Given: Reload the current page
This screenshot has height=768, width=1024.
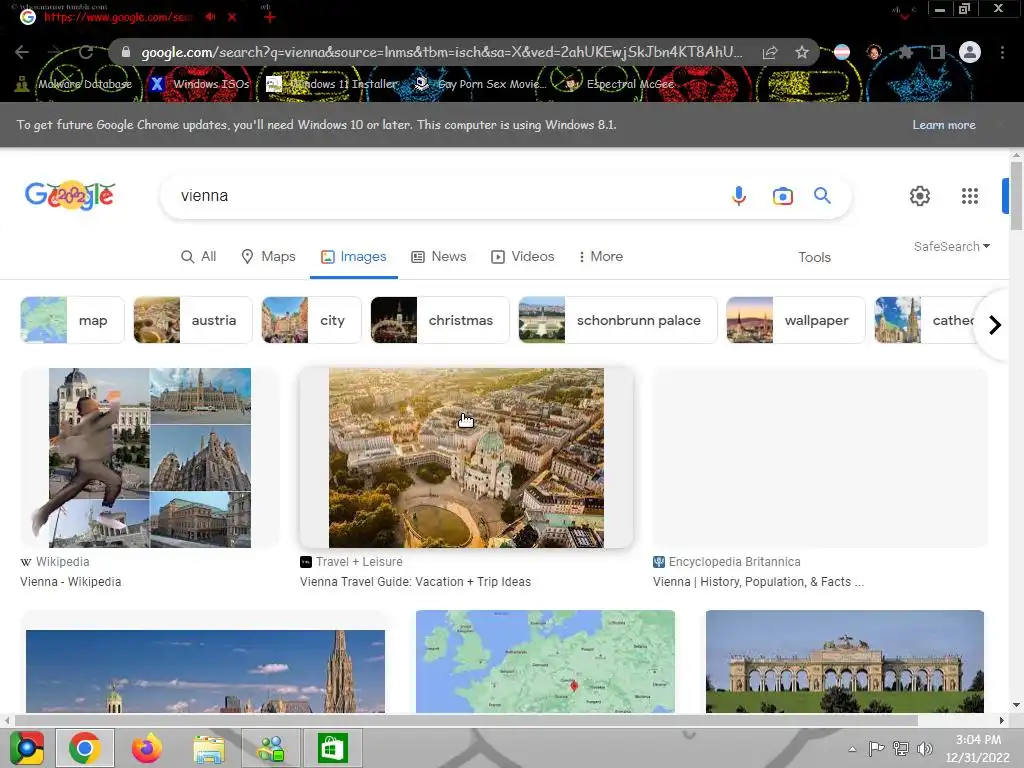Looking at the screenshot, I should 86,52.
